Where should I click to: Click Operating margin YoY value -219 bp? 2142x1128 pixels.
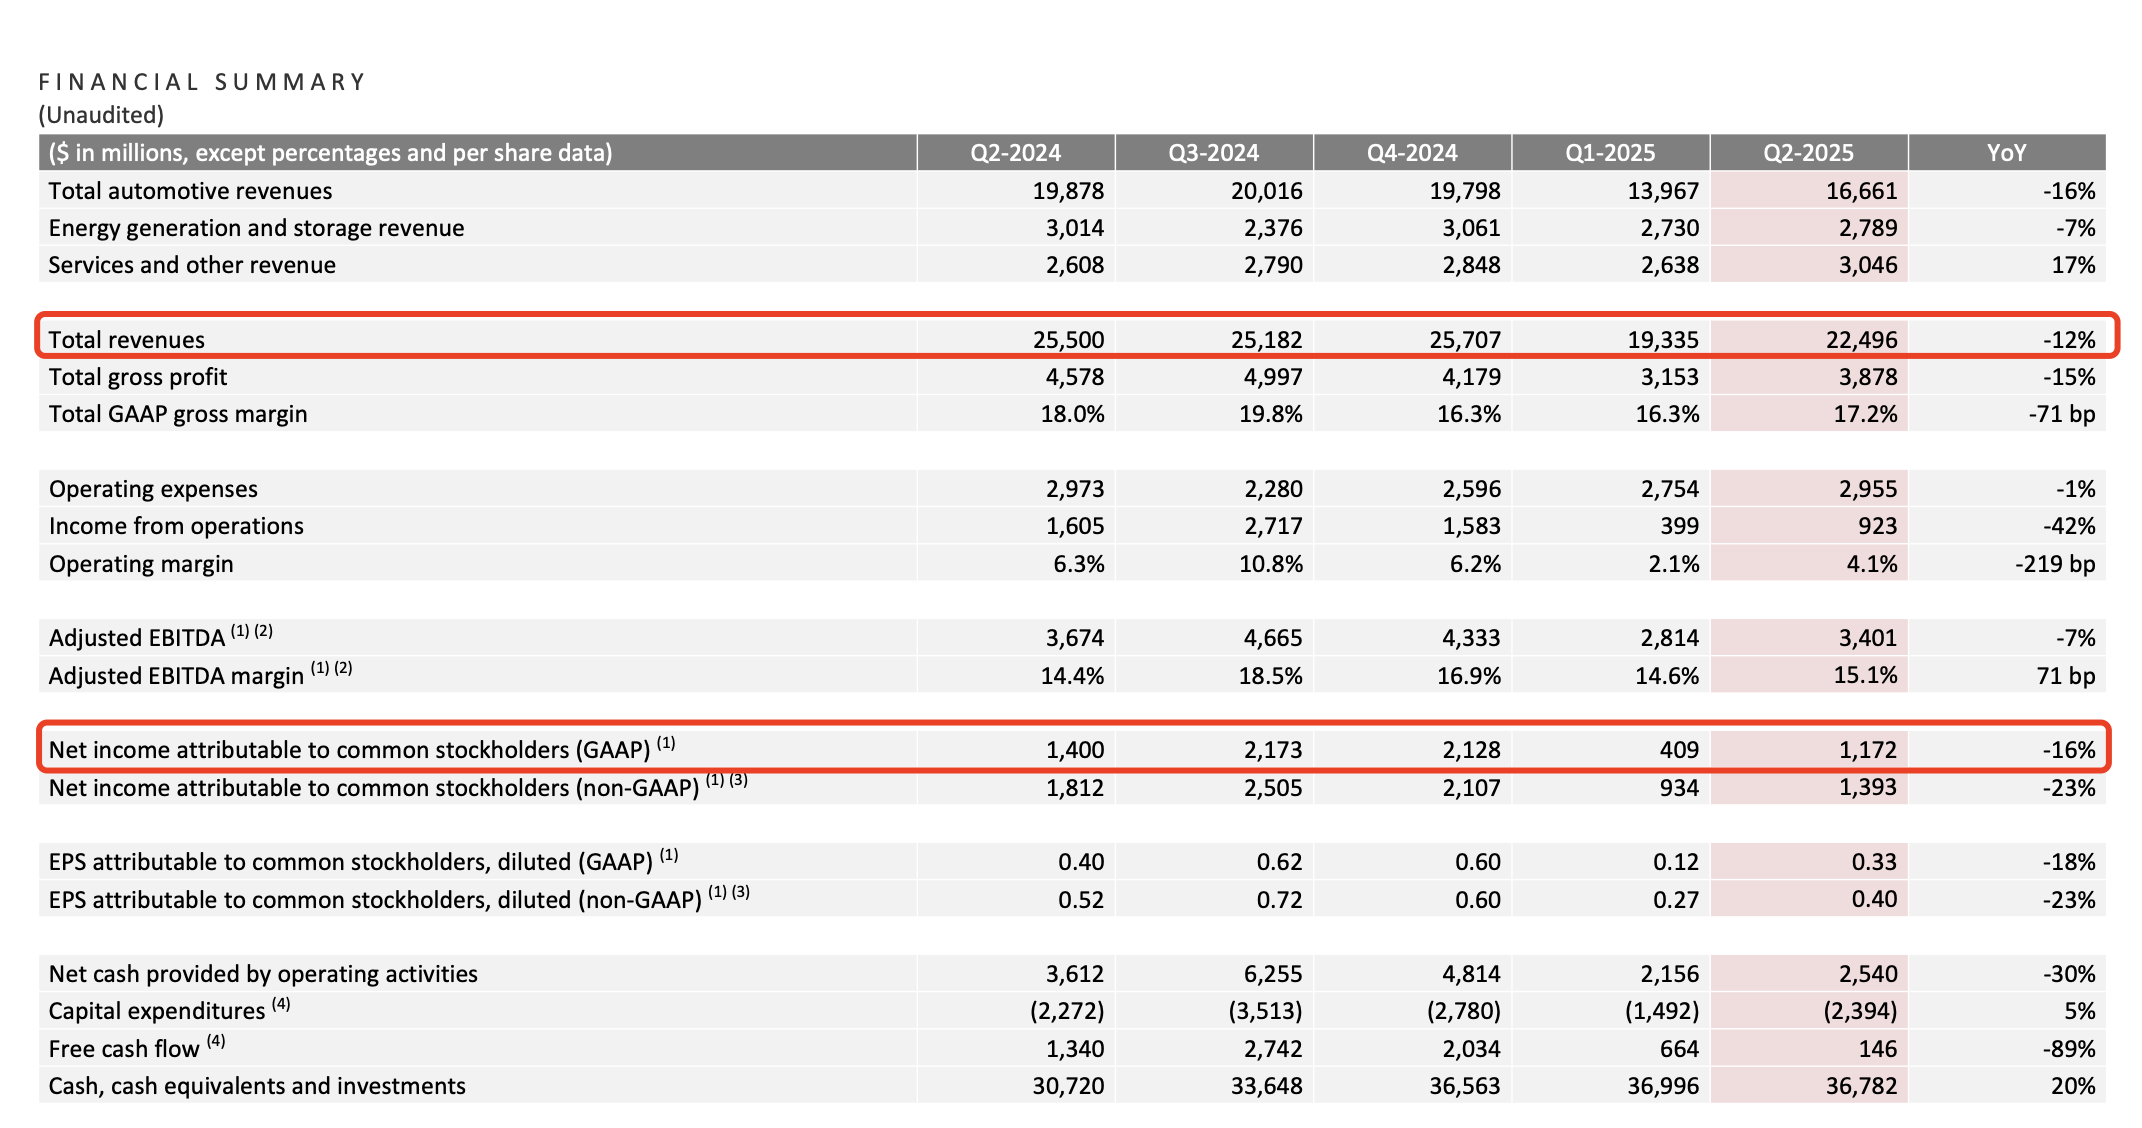[x=2054, y=564]
